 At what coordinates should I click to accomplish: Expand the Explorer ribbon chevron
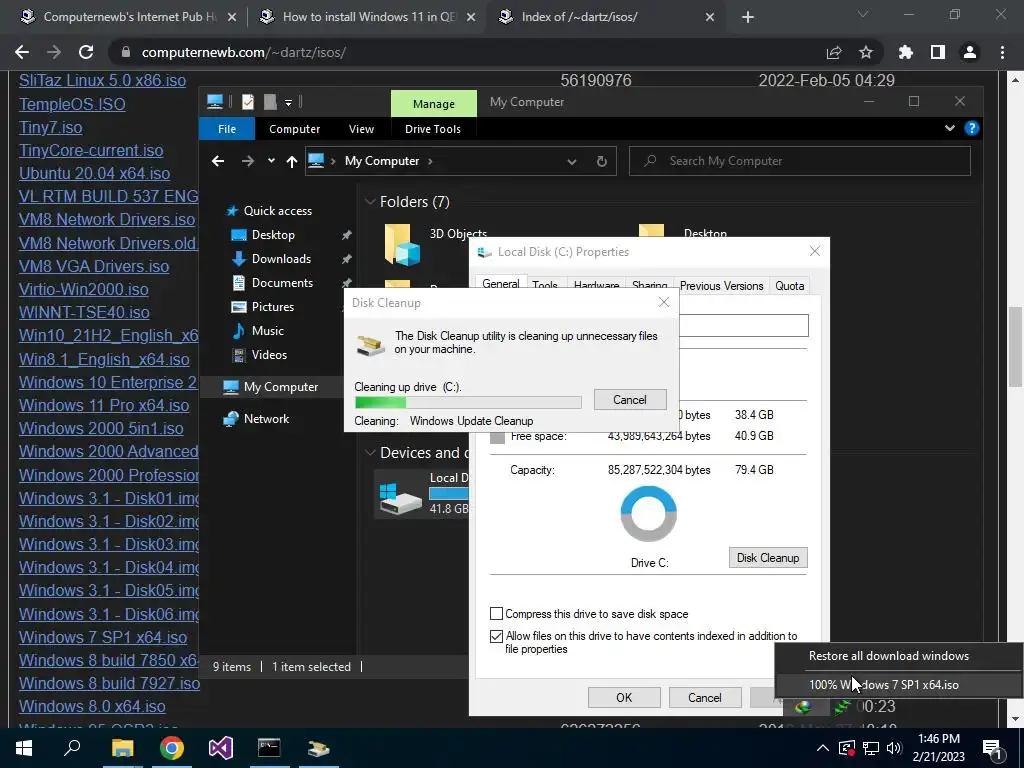[950, 128]
